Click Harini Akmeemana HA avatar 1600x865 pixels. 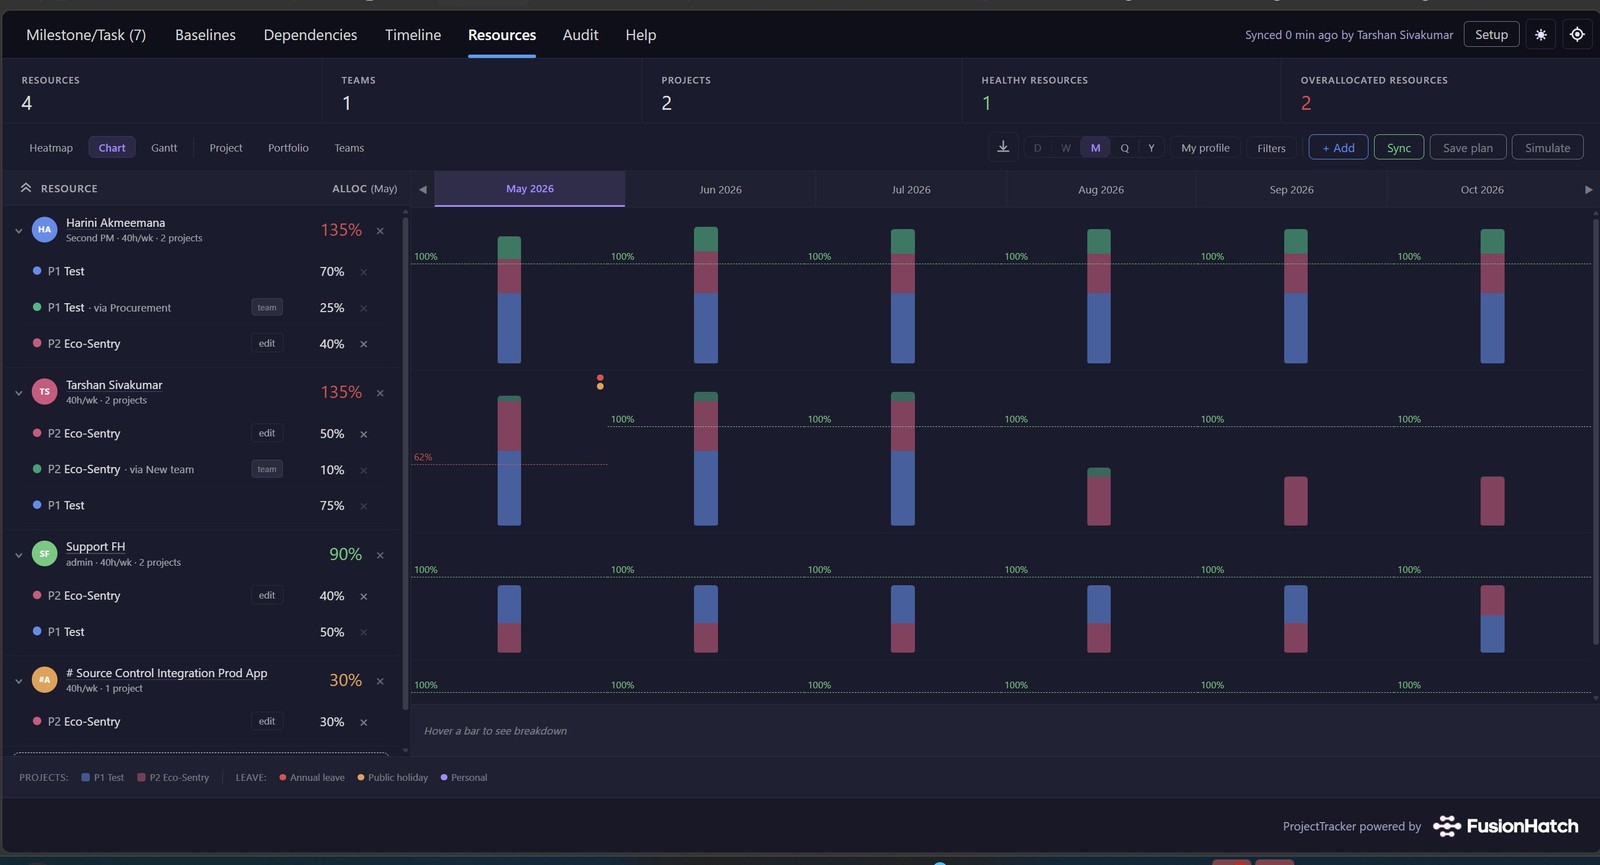click(44, 230)
